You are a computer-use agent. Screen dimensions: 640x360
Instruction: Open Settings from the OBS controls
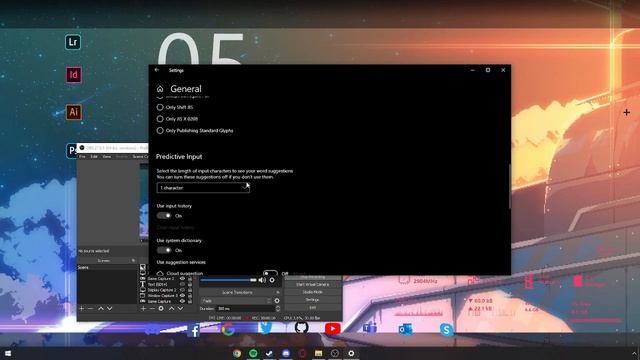[x=313, y=300]
